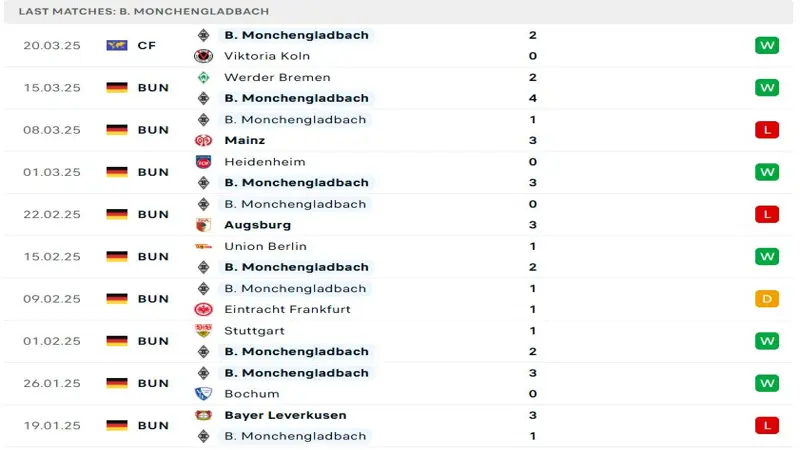Open the 26.01.25 Bochum match row

coord(398,384)
